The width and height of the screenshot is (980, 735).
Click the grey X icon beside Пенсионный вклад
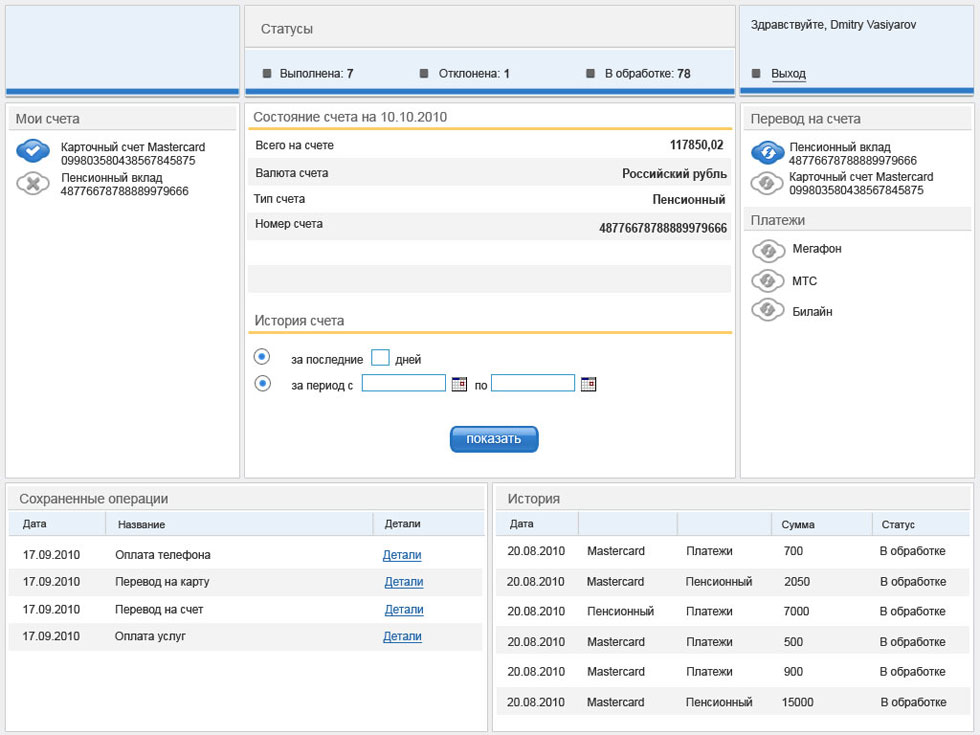[x=32, y=184]
